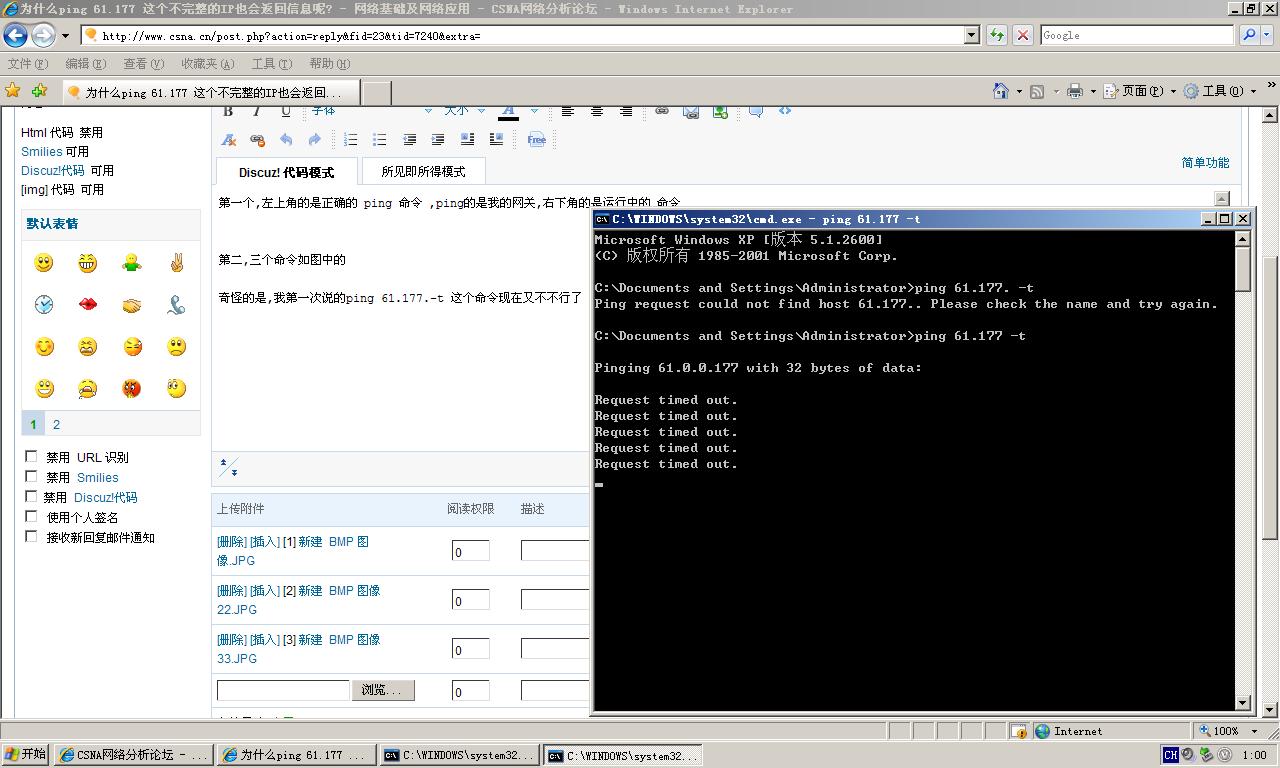Viewport: 1280px width, 768px height.
Task: Insert a hyperlink using the chain icon
Action: tap(661, 111)
